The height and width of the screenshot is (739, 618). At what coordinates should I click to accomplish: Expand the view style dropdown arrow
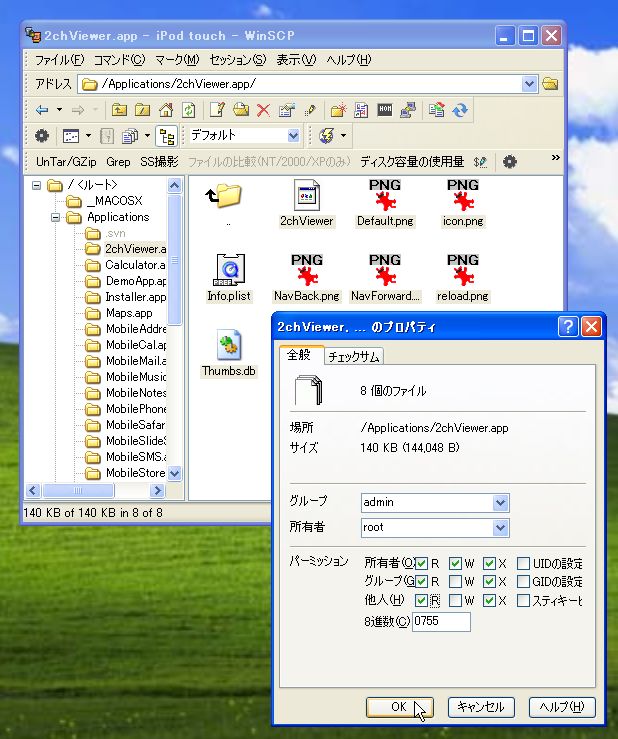click(x=88, y=136)
